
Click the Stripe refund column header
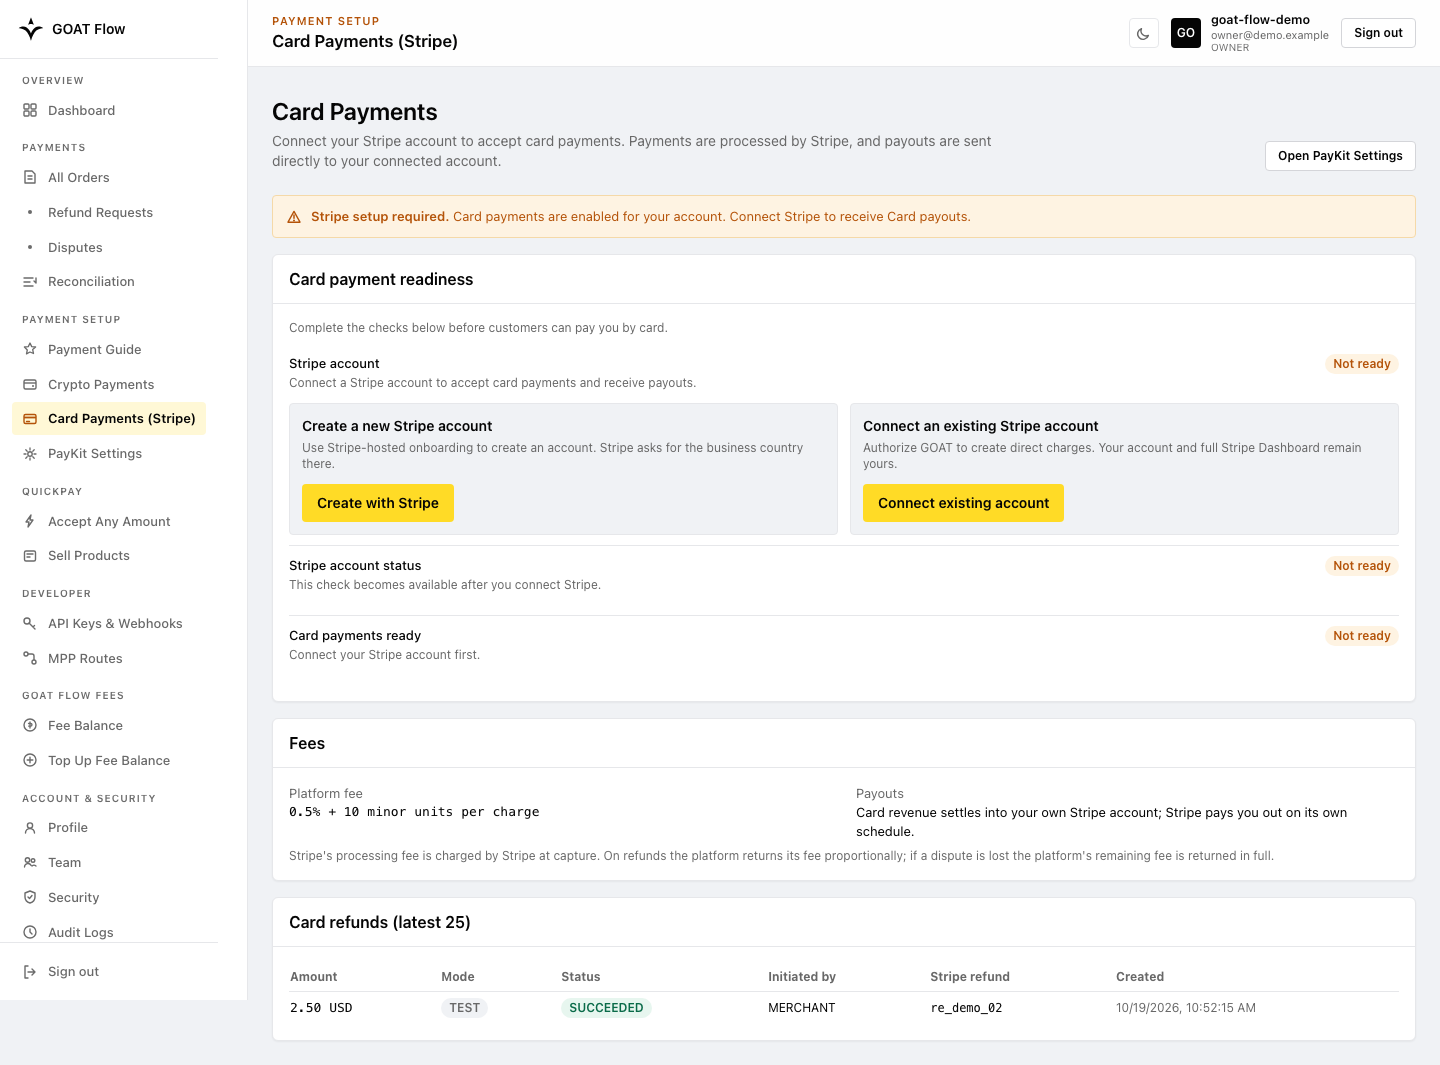[970, 977]
